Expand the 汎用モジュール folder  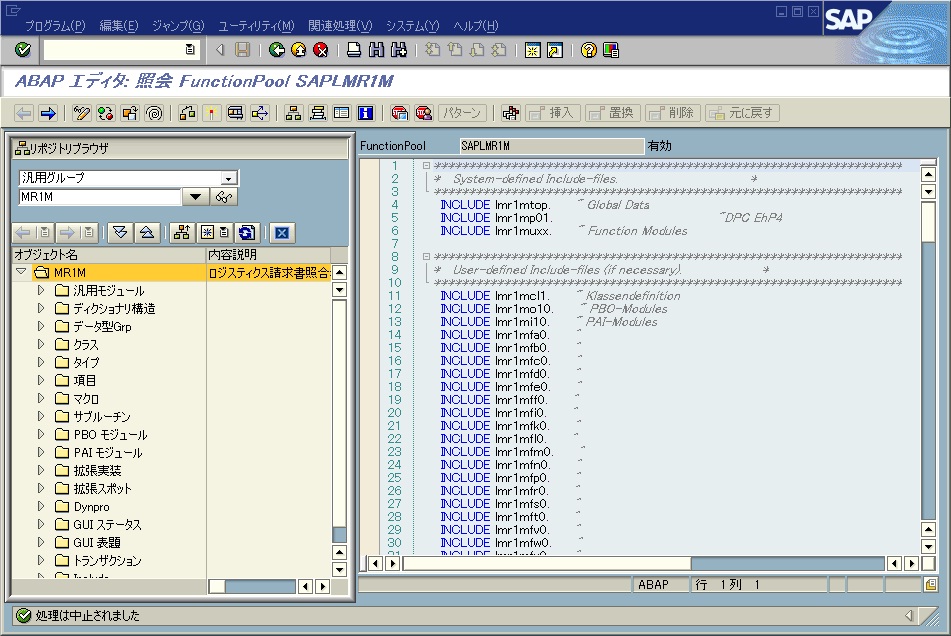[x=41, y=290]
